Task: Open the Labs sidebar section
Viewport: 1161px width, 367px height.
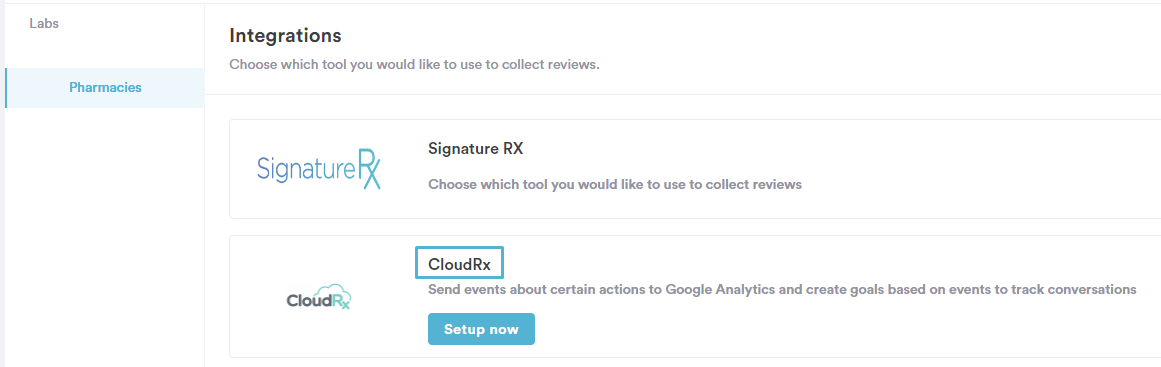Action: pyautogui.click(x=44, y=23)
